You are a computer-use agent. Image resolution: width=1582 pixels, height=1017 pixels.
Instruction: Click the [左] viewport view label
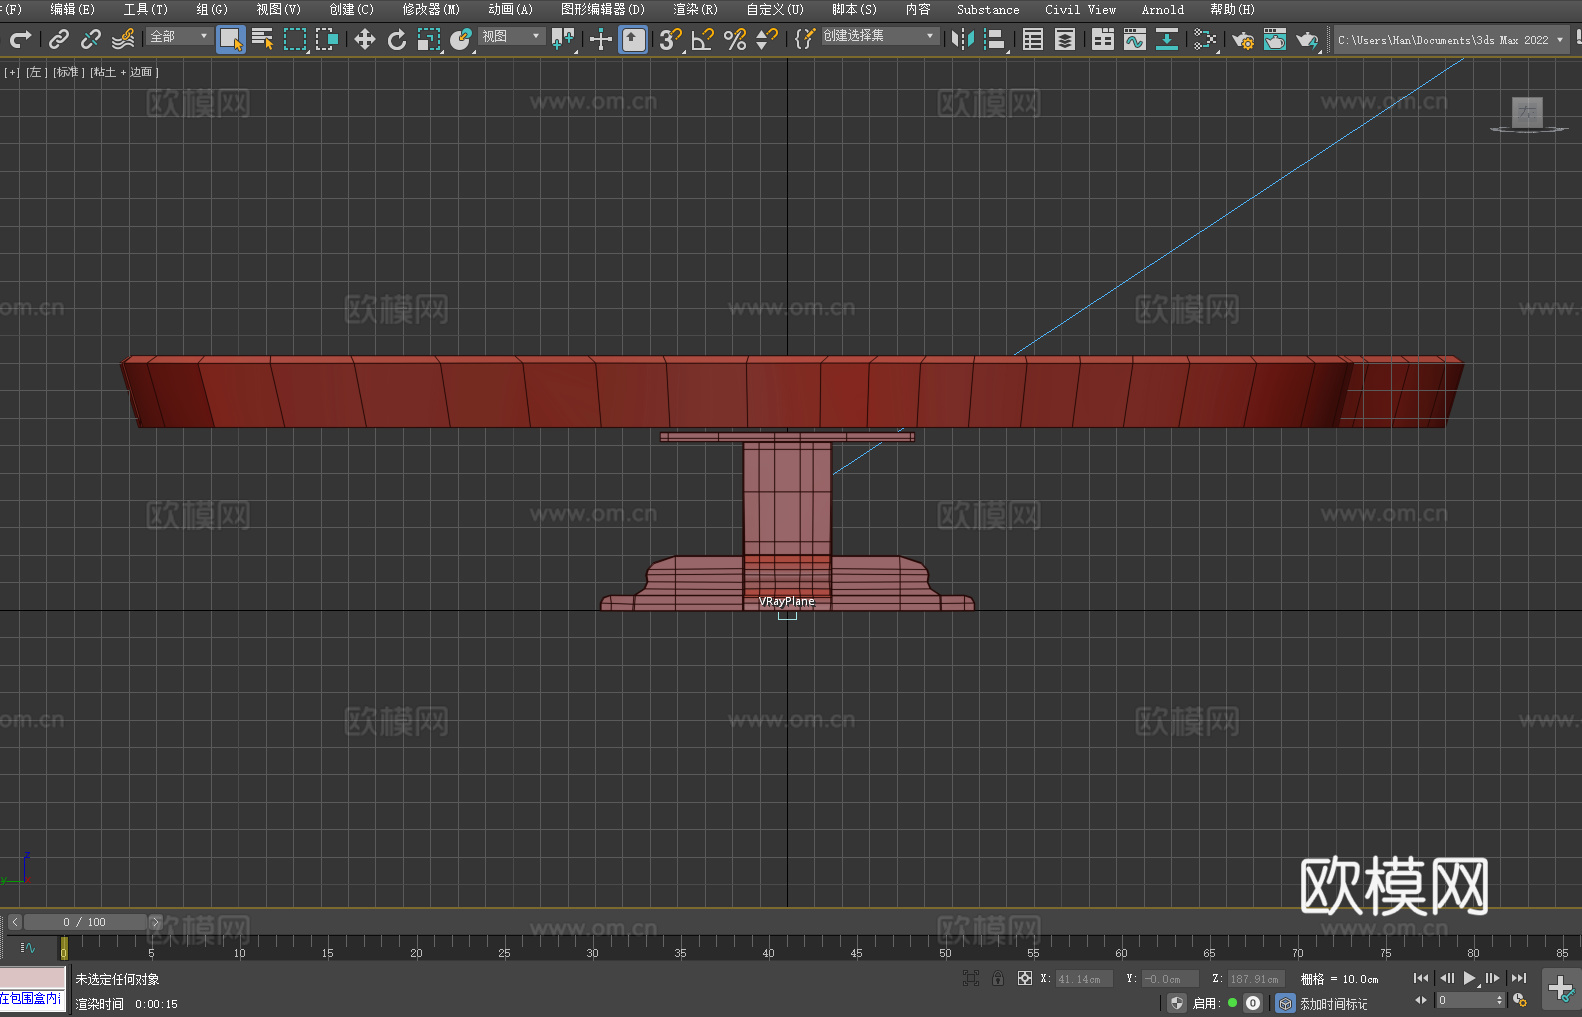pyautogui.click(x=36, y=72)
